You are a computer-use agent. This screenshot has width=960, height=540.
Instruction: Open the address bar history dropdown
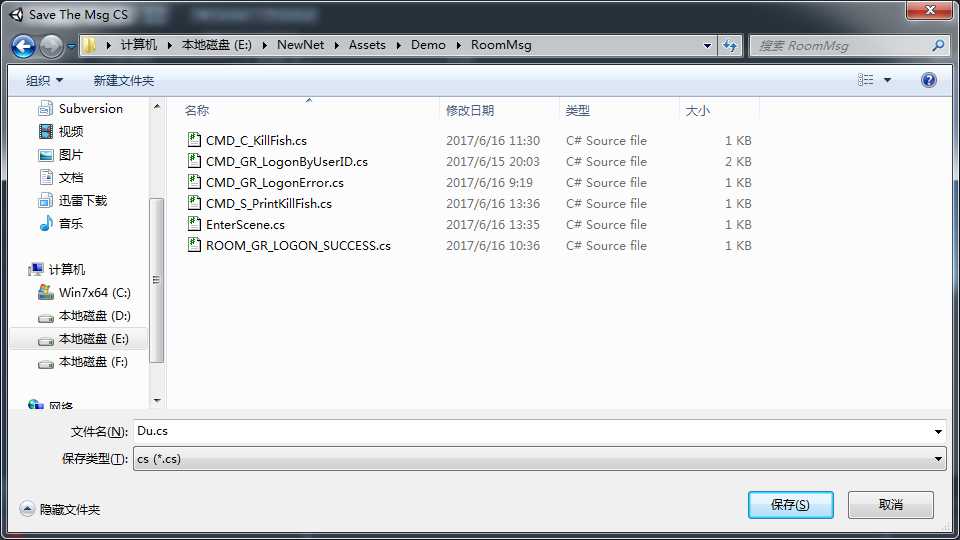pos(707,46)
